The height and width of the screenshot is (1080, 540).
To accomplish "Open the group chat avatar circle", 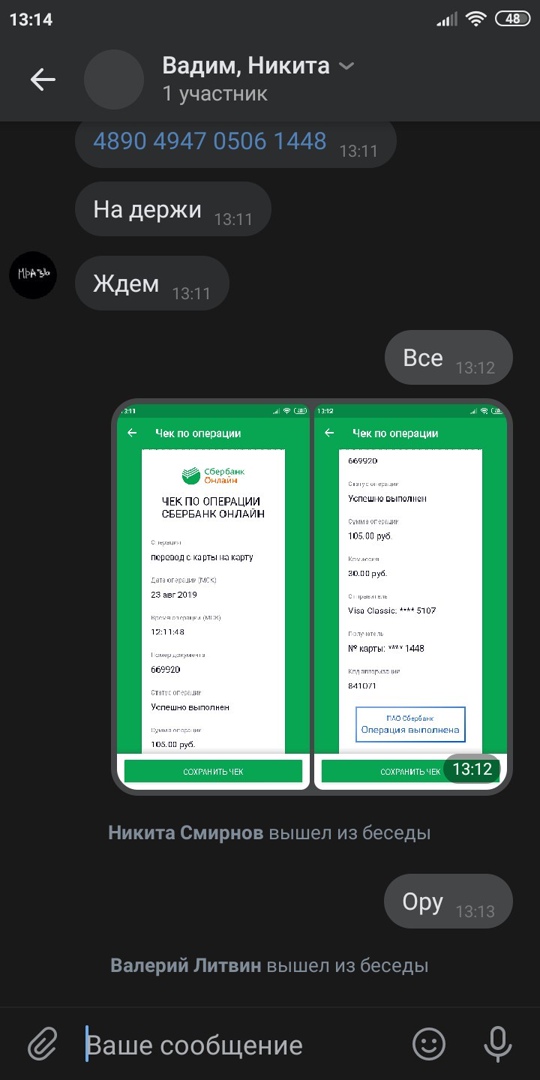I will click(x=114, y=79).
